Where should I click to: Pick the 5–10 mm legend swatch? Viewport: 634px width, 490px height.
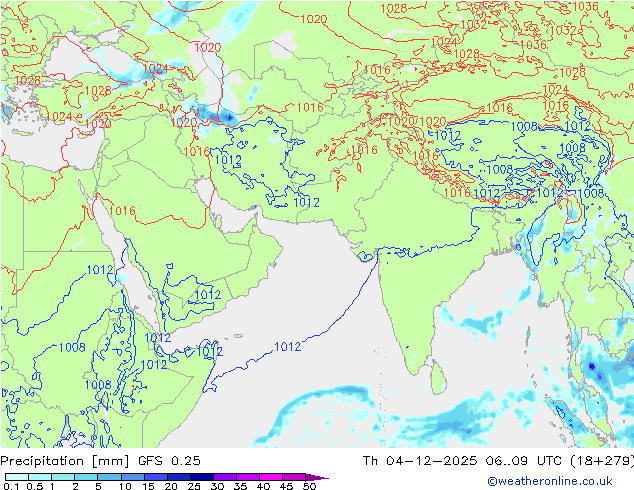coord(109,477)
